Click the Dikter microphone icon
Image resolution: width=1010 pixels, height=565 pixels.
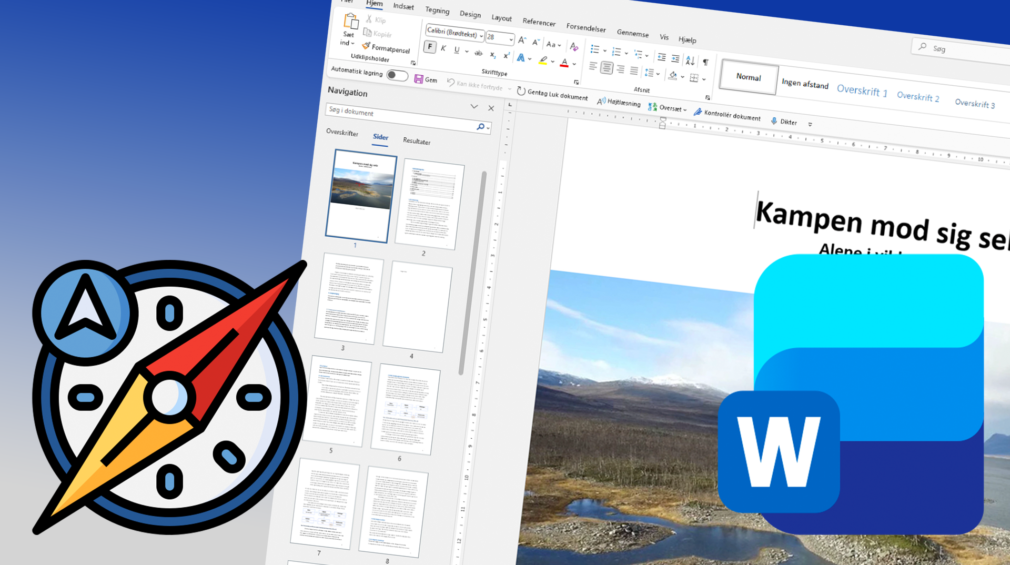coord(773,121)
